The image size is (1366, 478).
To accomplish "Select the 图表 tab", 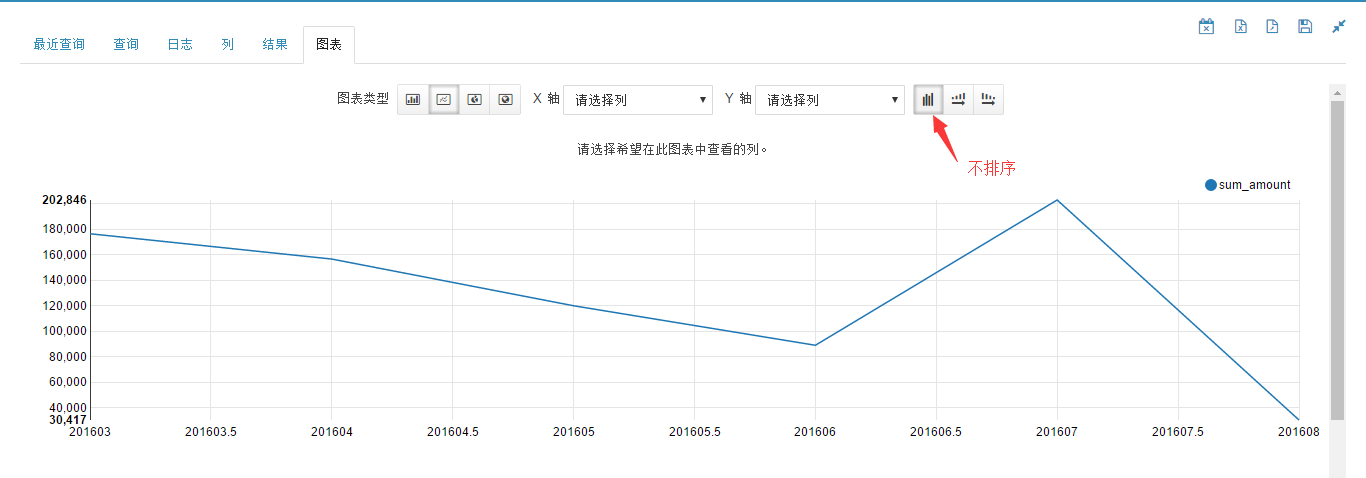I will point(329,45).
